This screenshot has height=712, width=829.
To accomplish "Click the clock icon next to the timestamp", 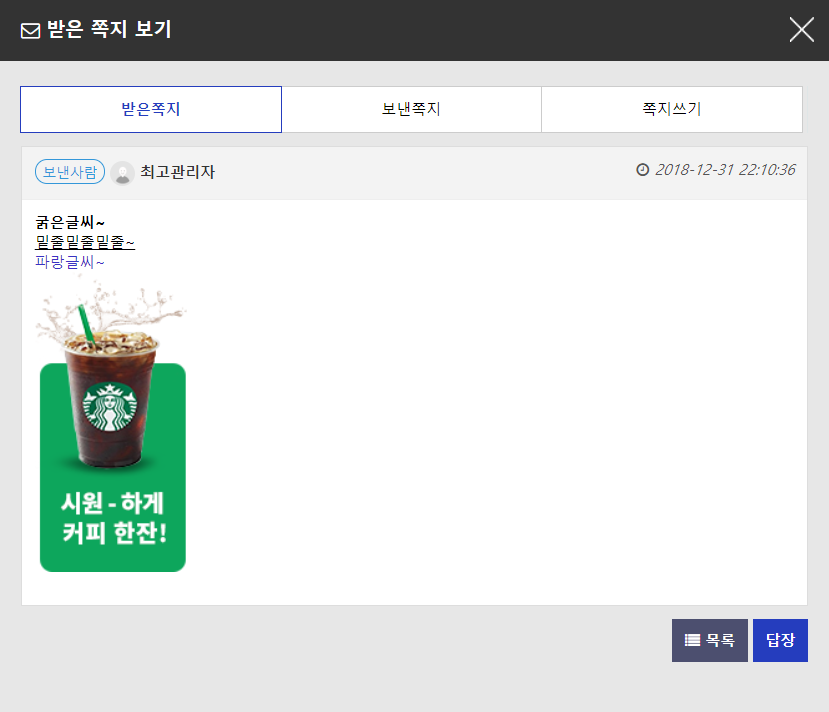I will [643, 171].
